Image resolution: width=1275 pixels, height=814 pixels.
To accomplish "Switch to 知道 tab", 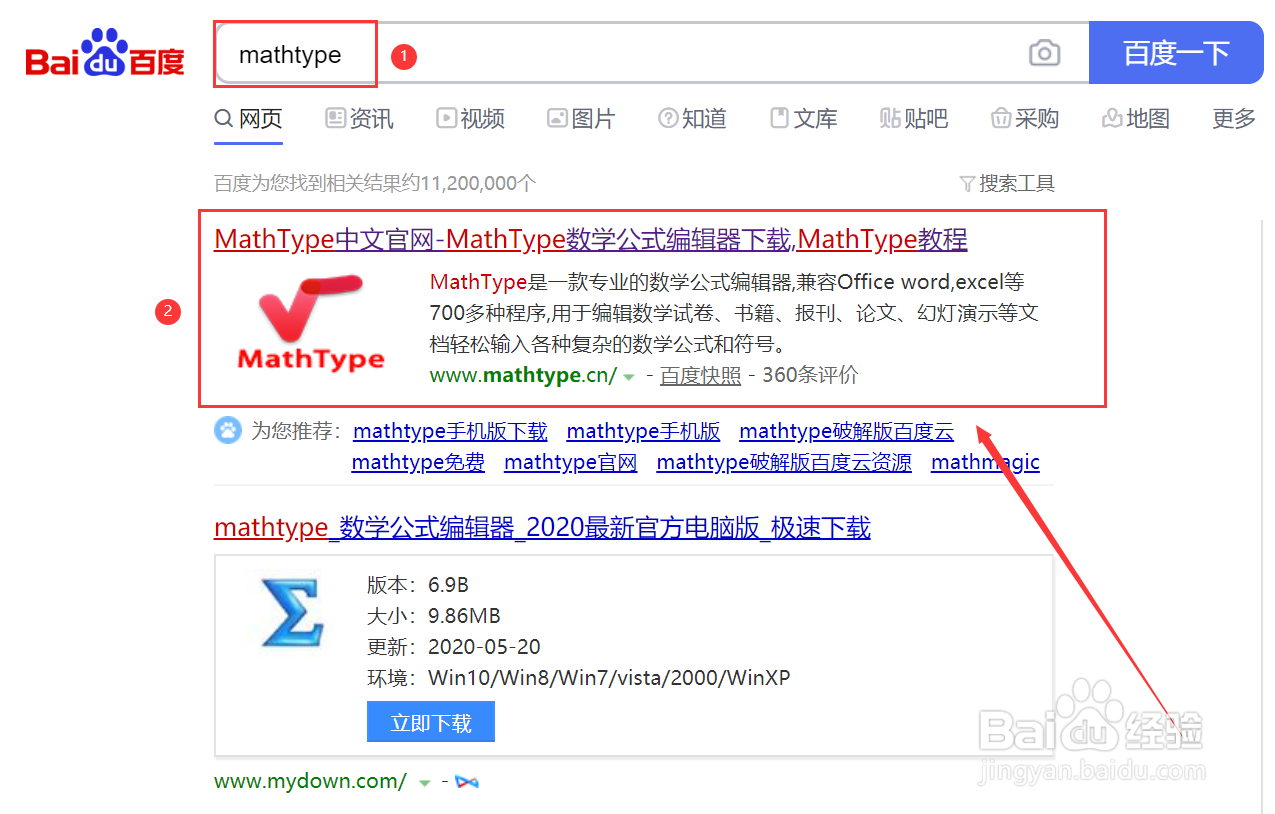I will pyautogui.click(x=692, y=119).
